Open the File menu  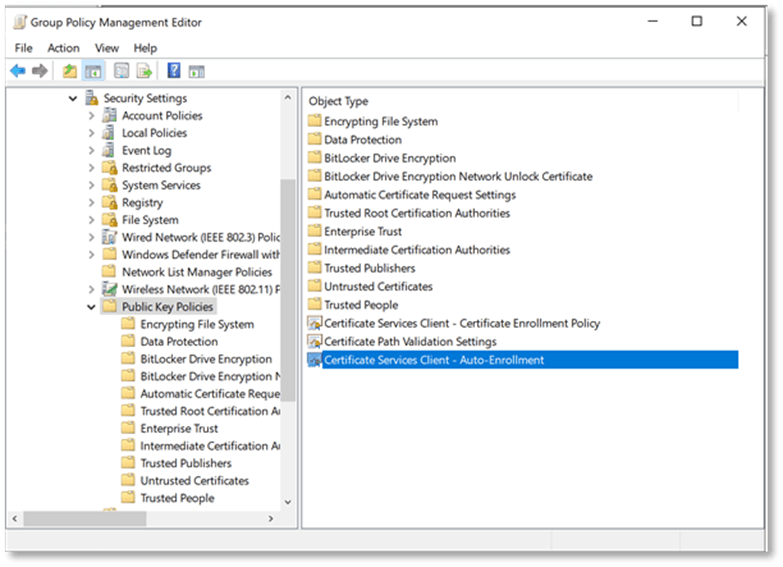23,48
